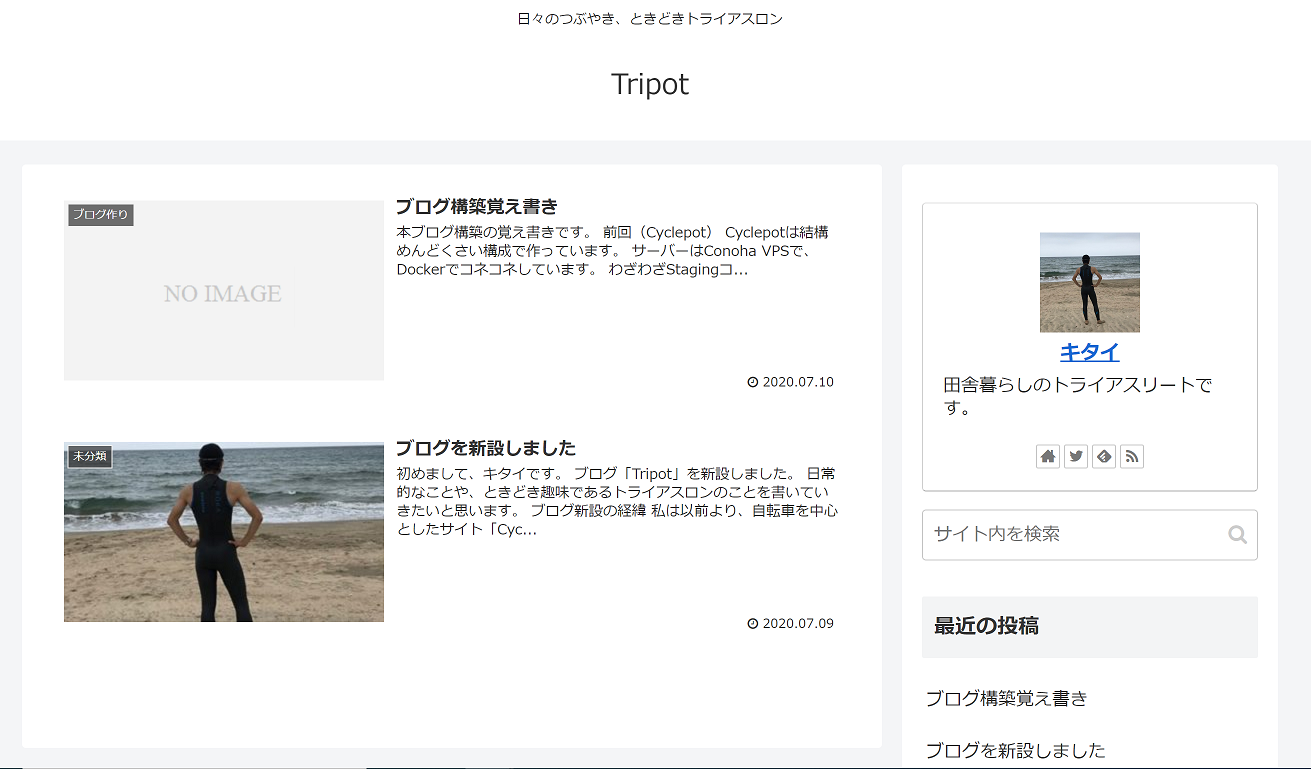Click the キタイ profile name link
The height and width of the screenshot is (769, 1311).
[1090, 352]
